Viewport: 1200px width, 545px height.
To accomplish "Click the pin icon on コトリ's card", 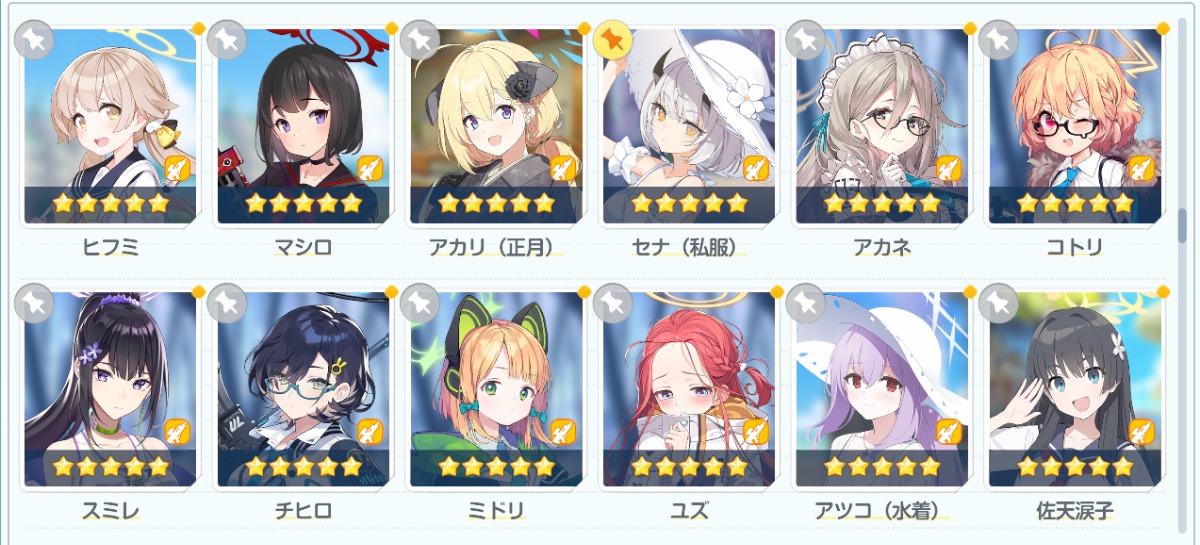I will [x=997, y=41].
